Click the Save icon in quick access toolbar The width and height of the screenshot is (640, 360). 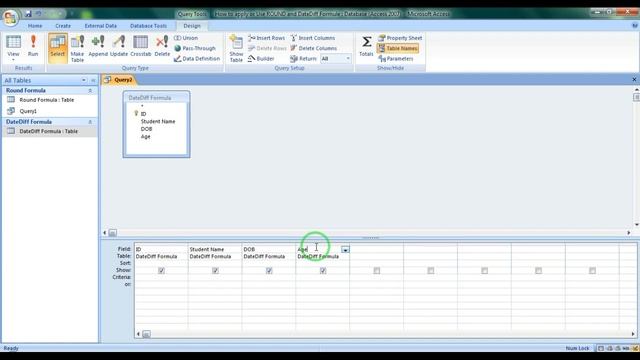(x=28, y=14)
